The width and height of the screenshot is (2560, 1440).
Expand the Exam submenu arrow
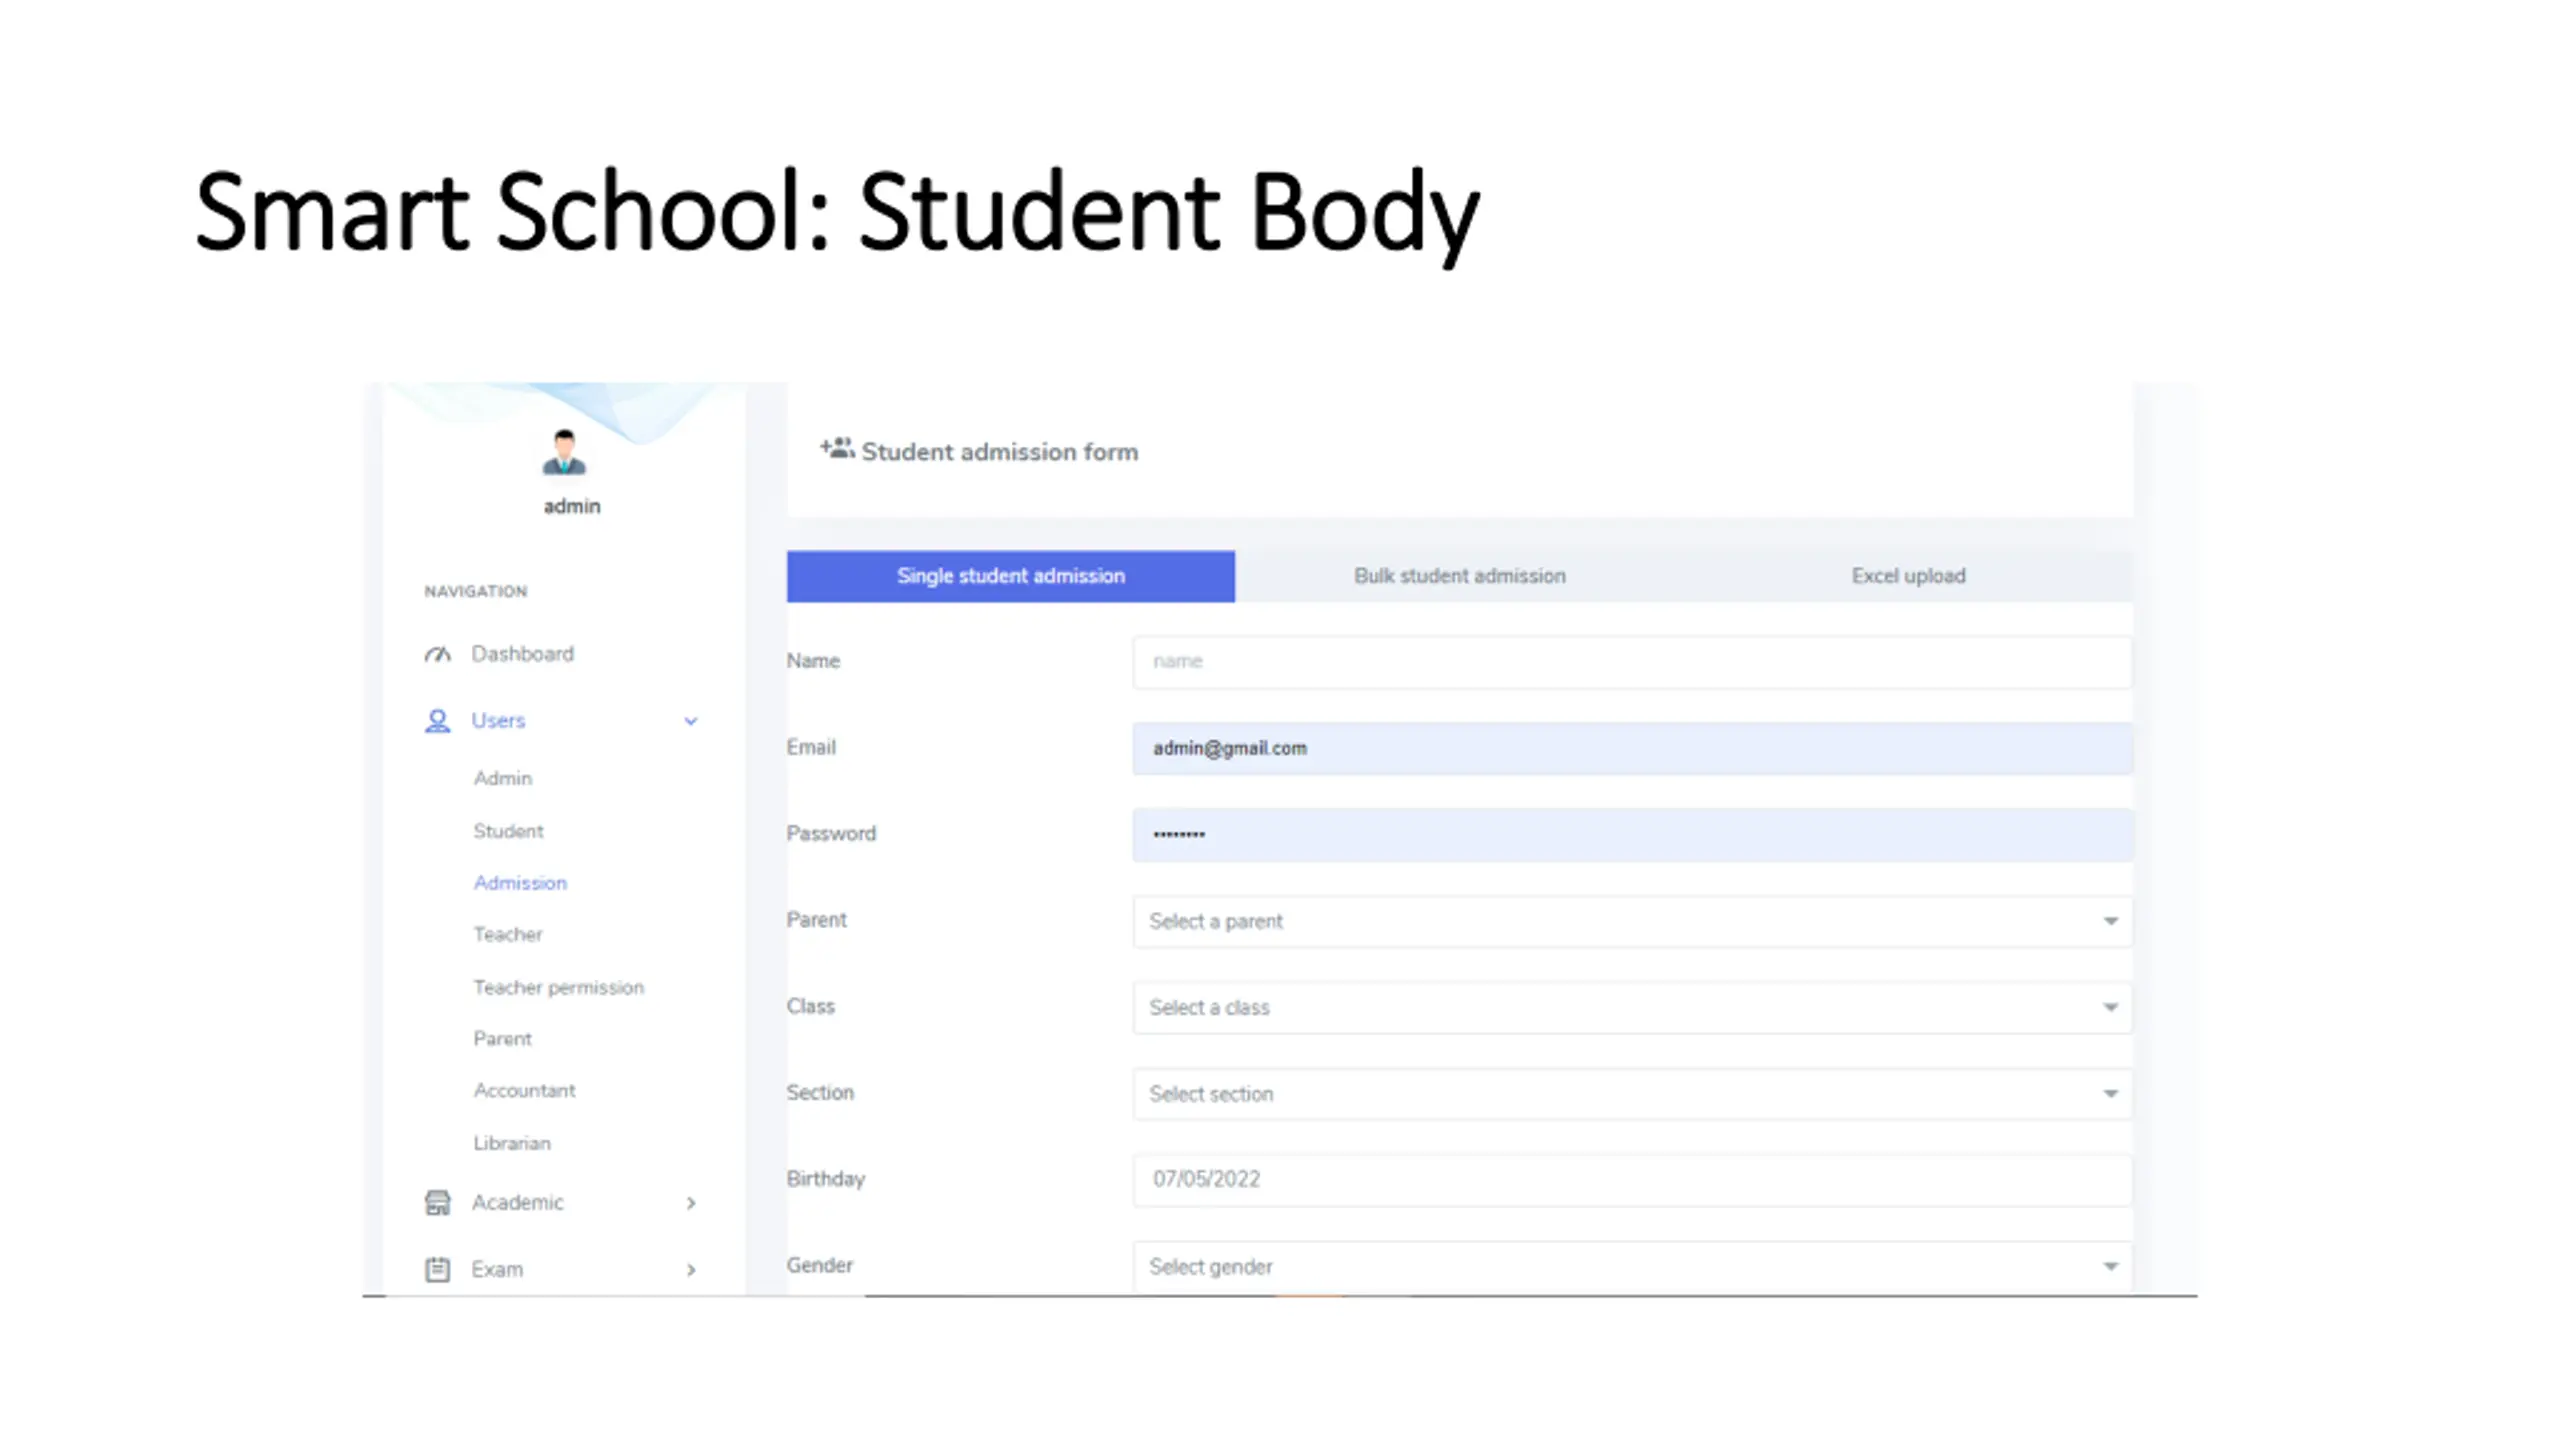point(690,1270)
